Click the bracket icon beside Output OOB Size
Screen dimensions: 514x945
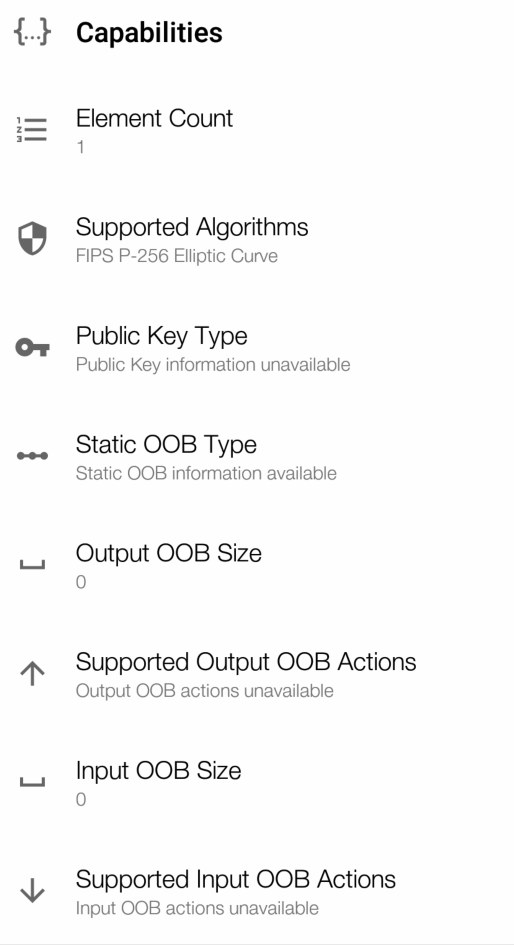33,565
